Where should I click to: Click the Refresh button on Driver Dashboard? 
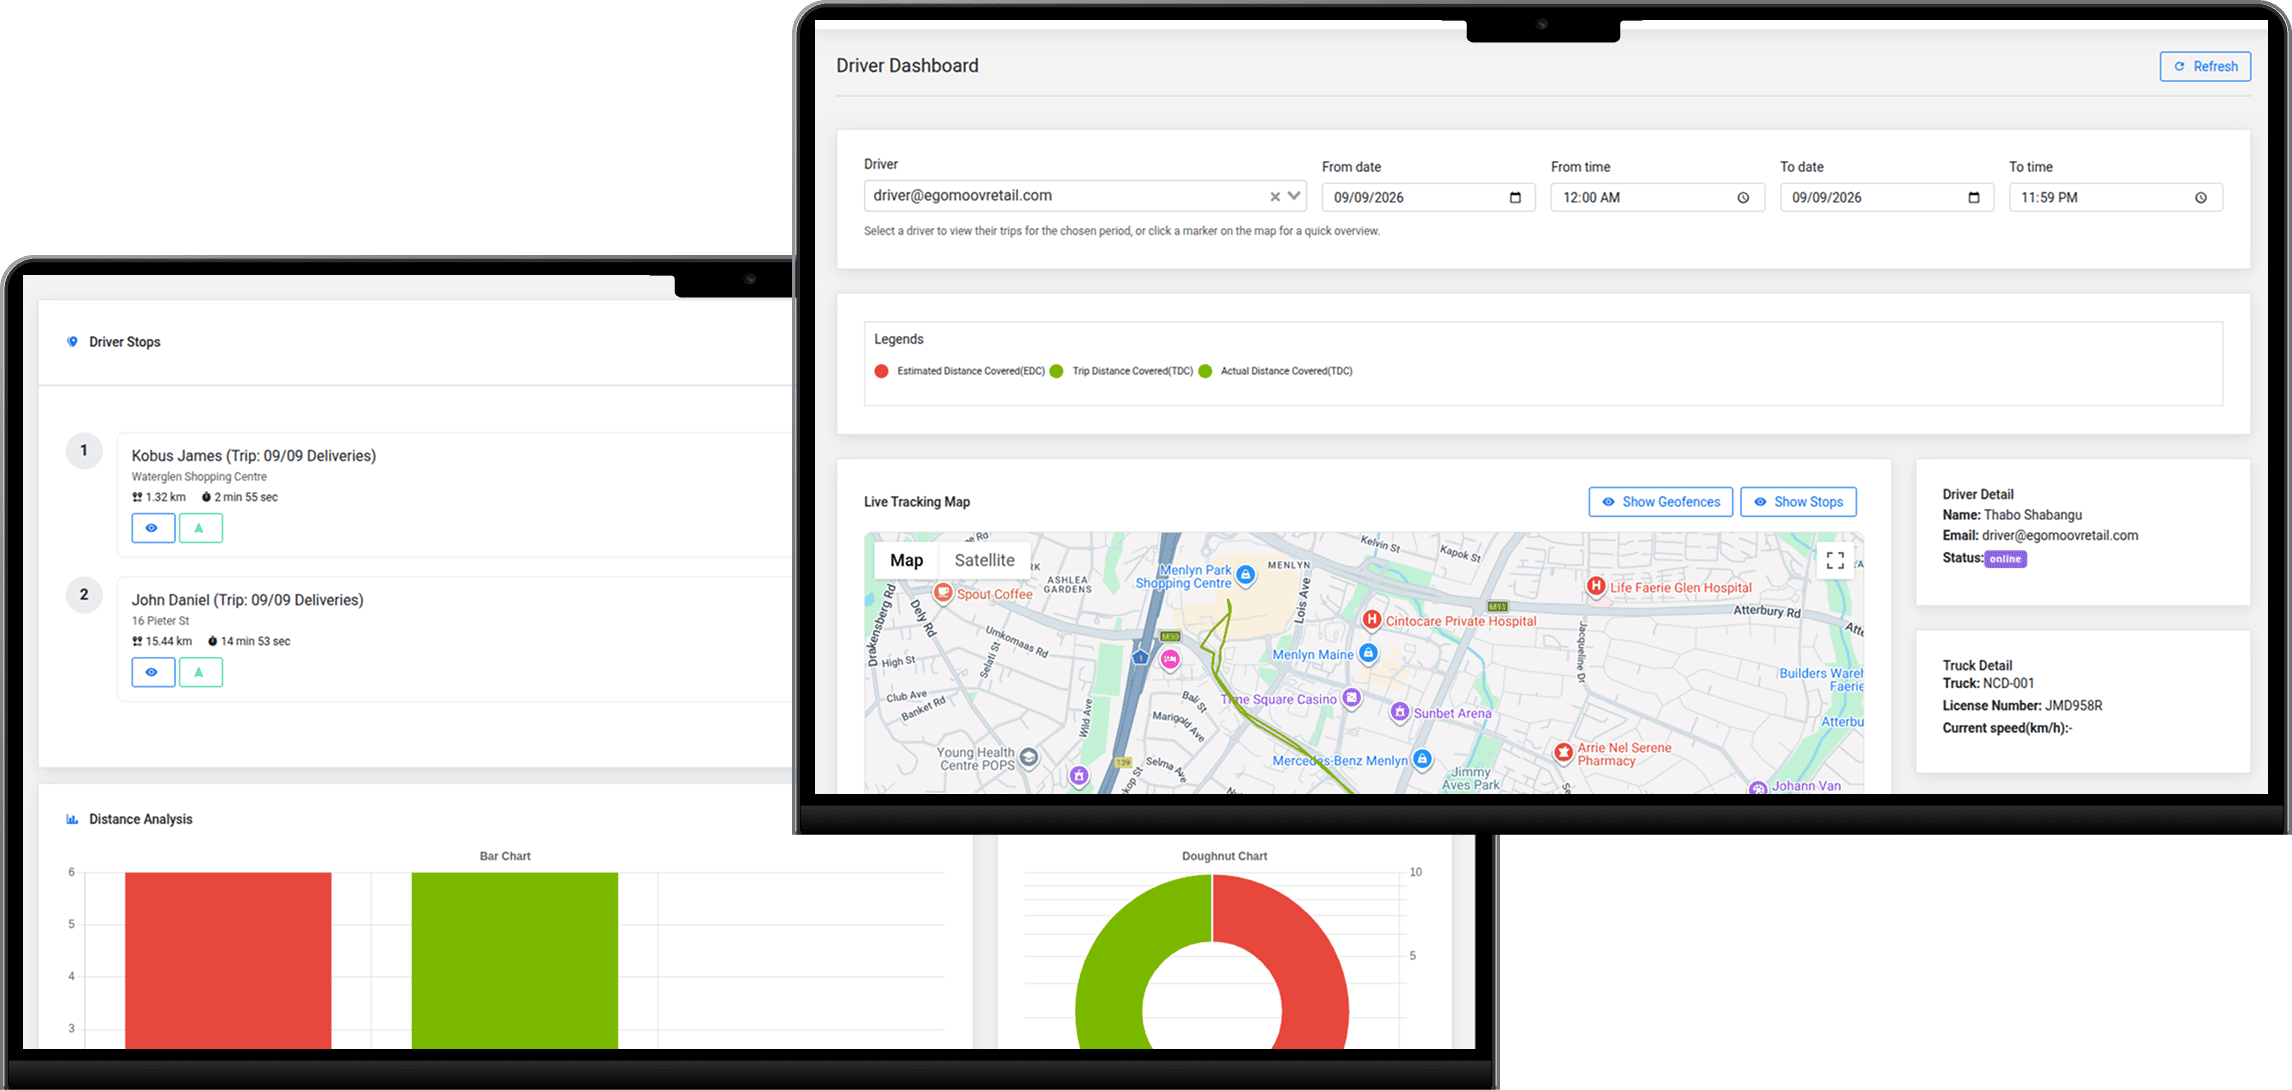[x=2205, y=66]
